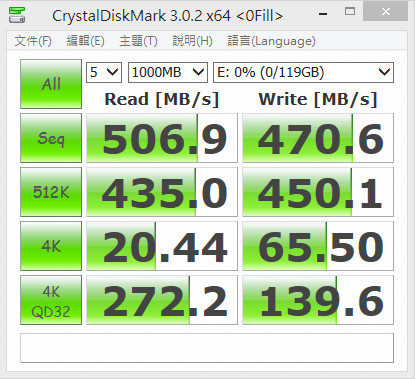Screen dimensions: 415x379
Task: Select the 4K QD32 read result 272.2
Action: [x=162, y=300]
